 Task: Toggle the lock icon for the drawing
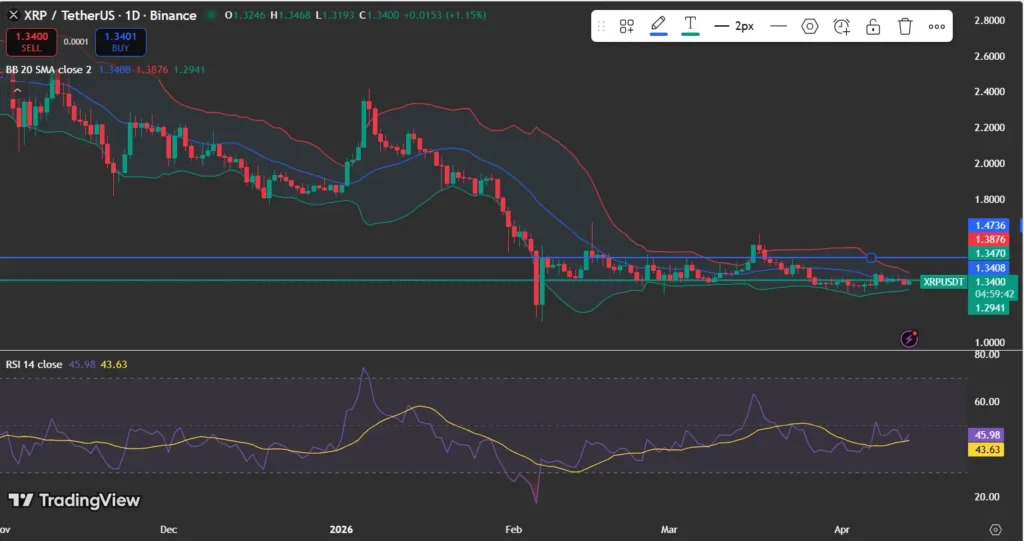873,26
